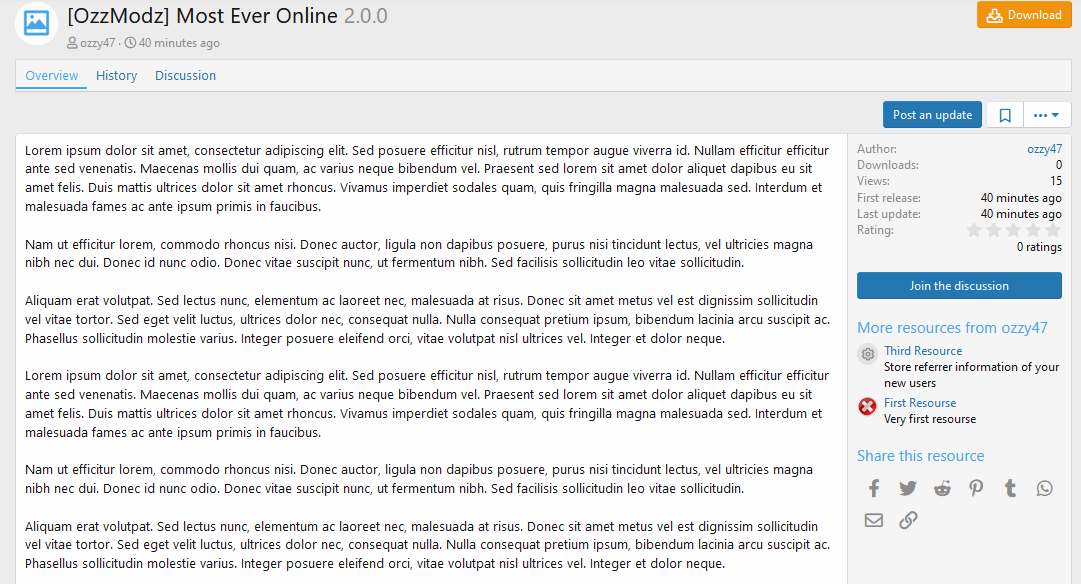
Task: Toggle bookmark for this resource
Action: pos(1005,115)
